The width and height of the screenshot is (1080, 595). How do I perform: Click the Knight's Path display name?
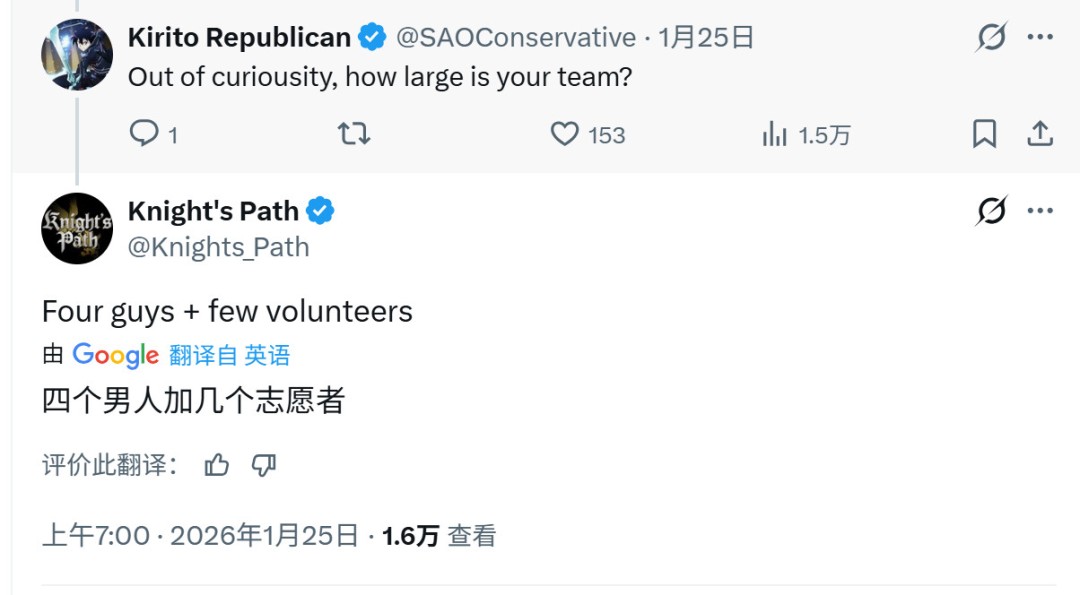pos(213,211)
